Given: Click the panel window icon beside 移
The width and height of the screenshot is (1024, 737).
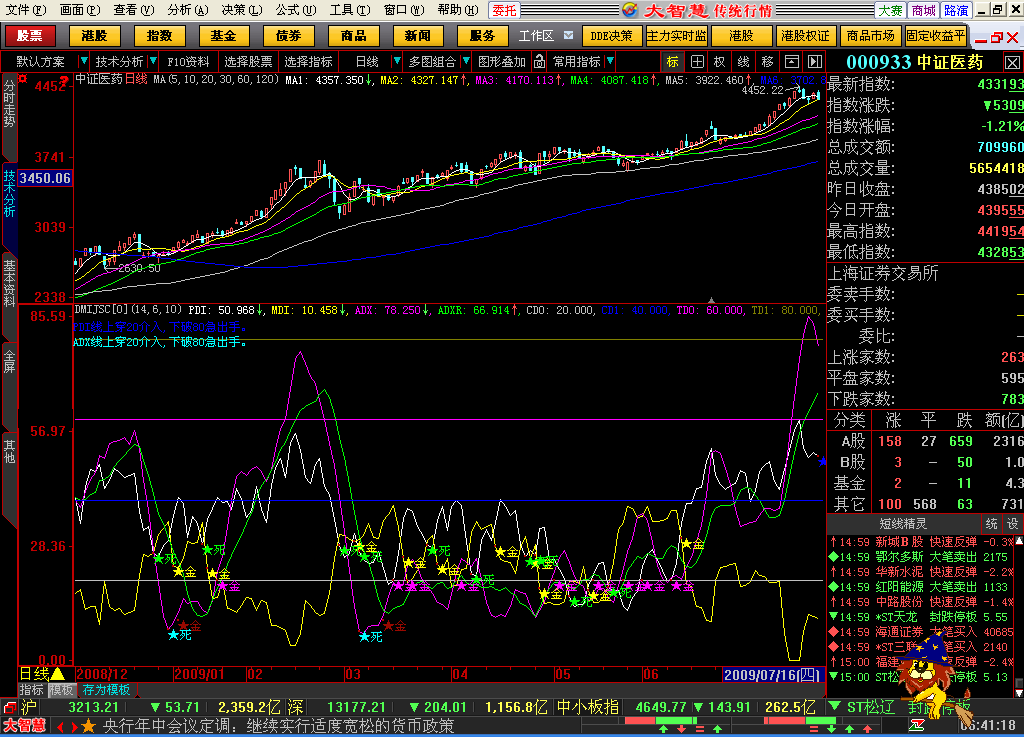Looking at the screenshot, I should coord(792,61).
